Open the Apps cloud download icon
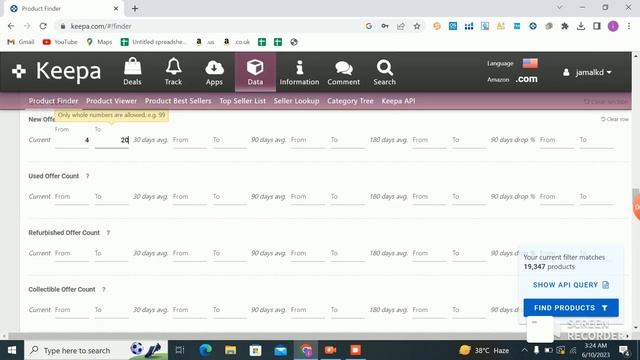This screenshot has height=360, width=640. coord(214,72)
